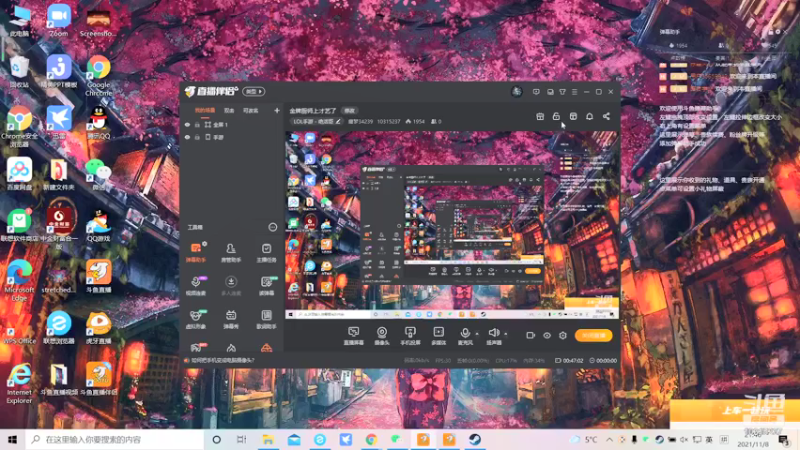Open Windows Start menu
This screenshot has width=800, height=450.
click(13, 439)
